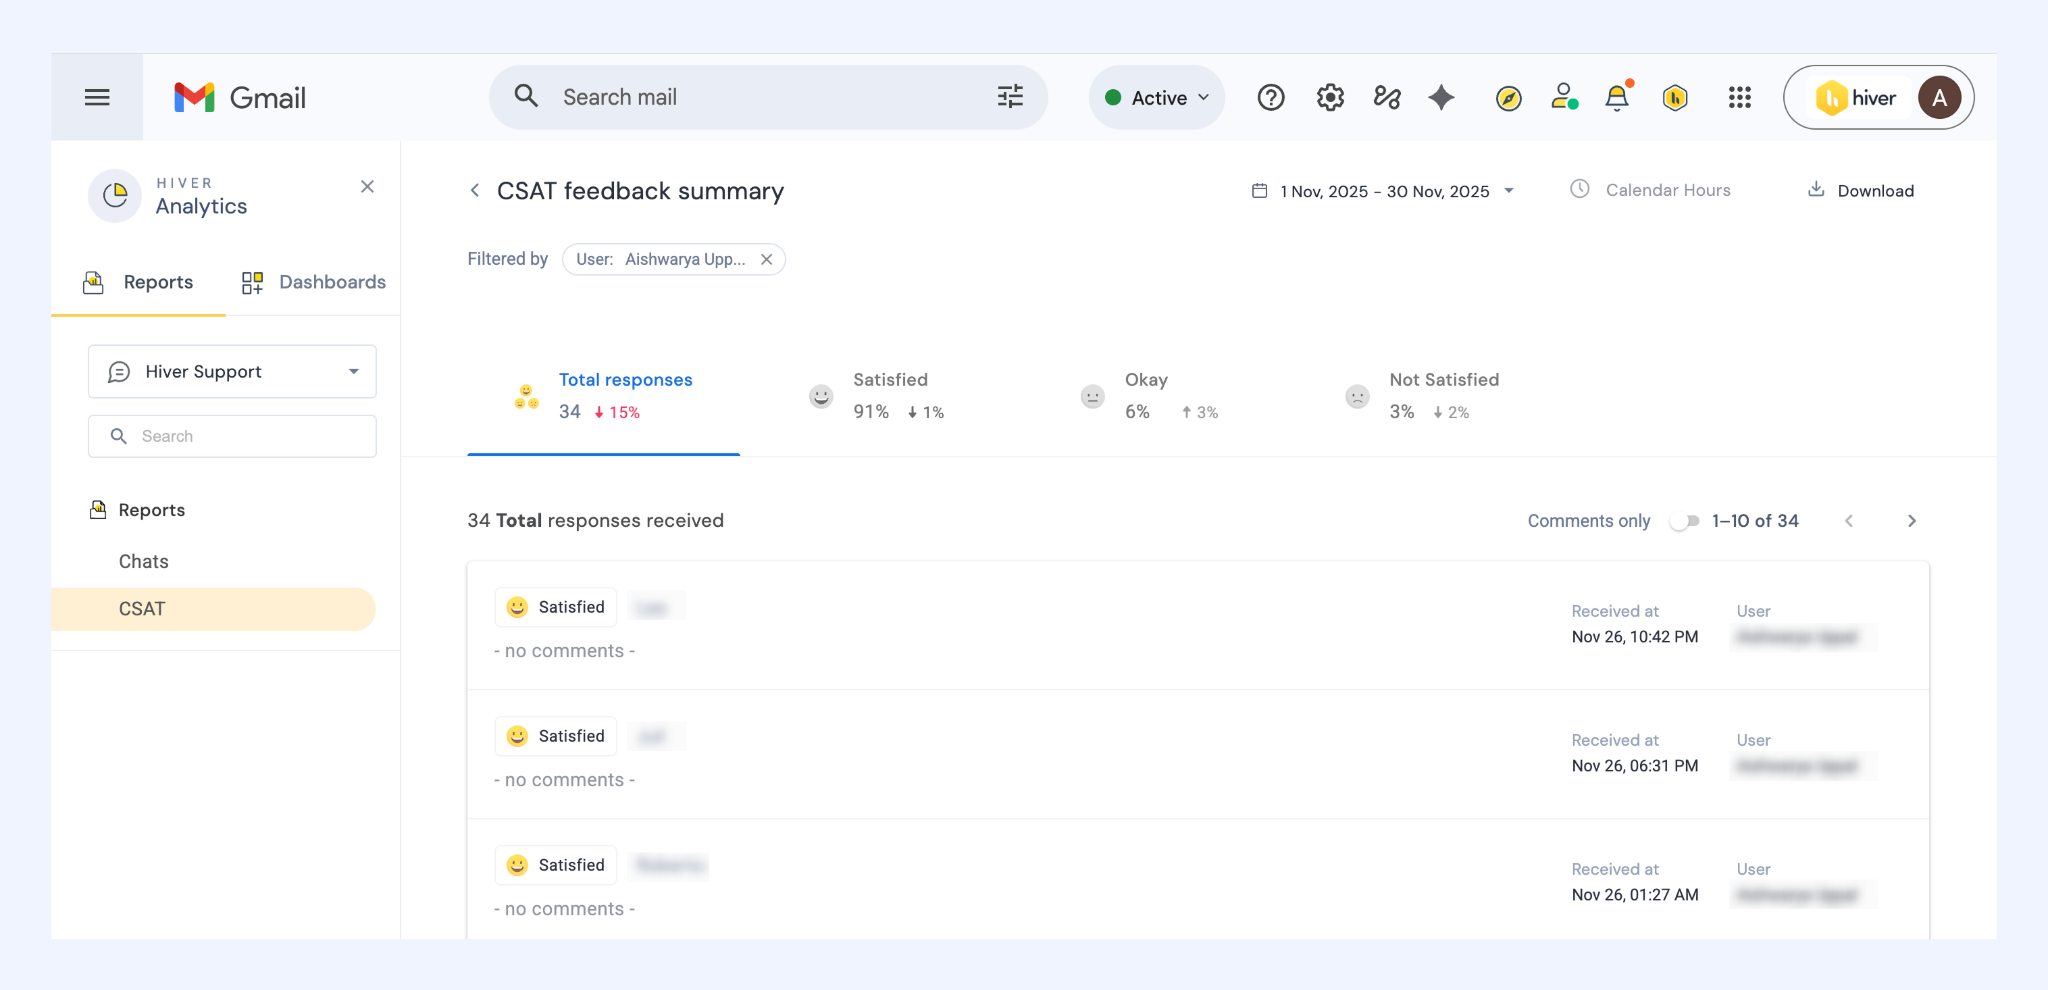Click the Hiver squiggle percent icon in header
The width and height of the screenshot is (2048, 990).
[1387, 97]
